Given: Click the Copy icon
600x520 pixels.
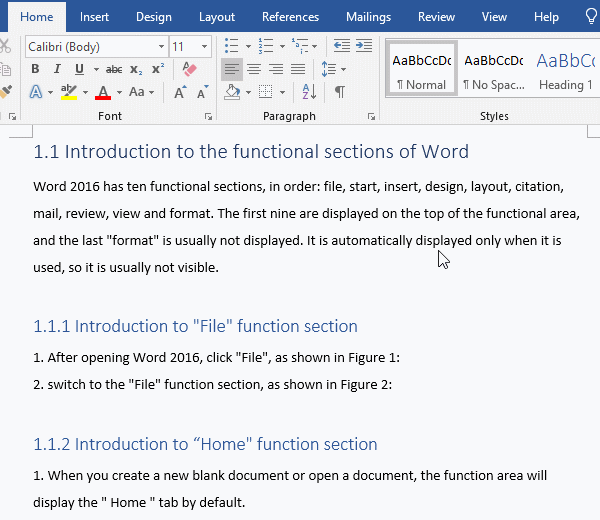Looking at the screenshot, I should [5, 70].
